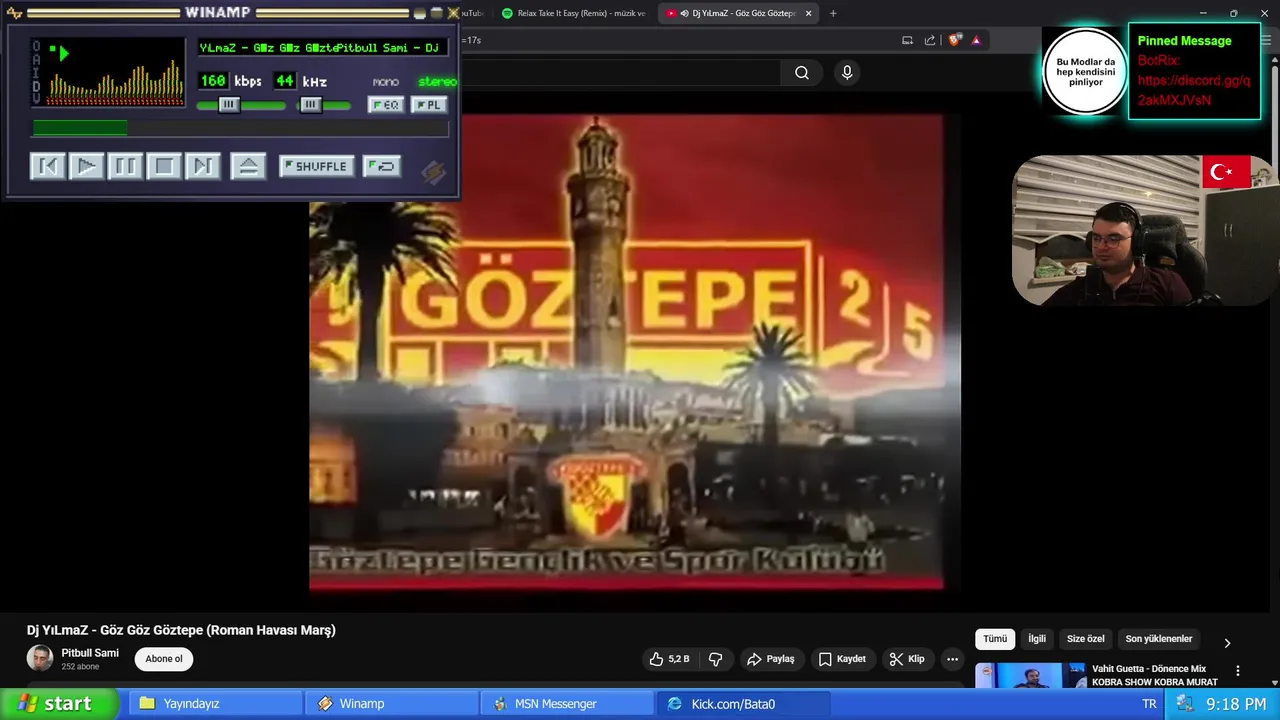Click the browser share page icon
The height and width of the screenshot is (720, 1280).
tap(930, 40)
